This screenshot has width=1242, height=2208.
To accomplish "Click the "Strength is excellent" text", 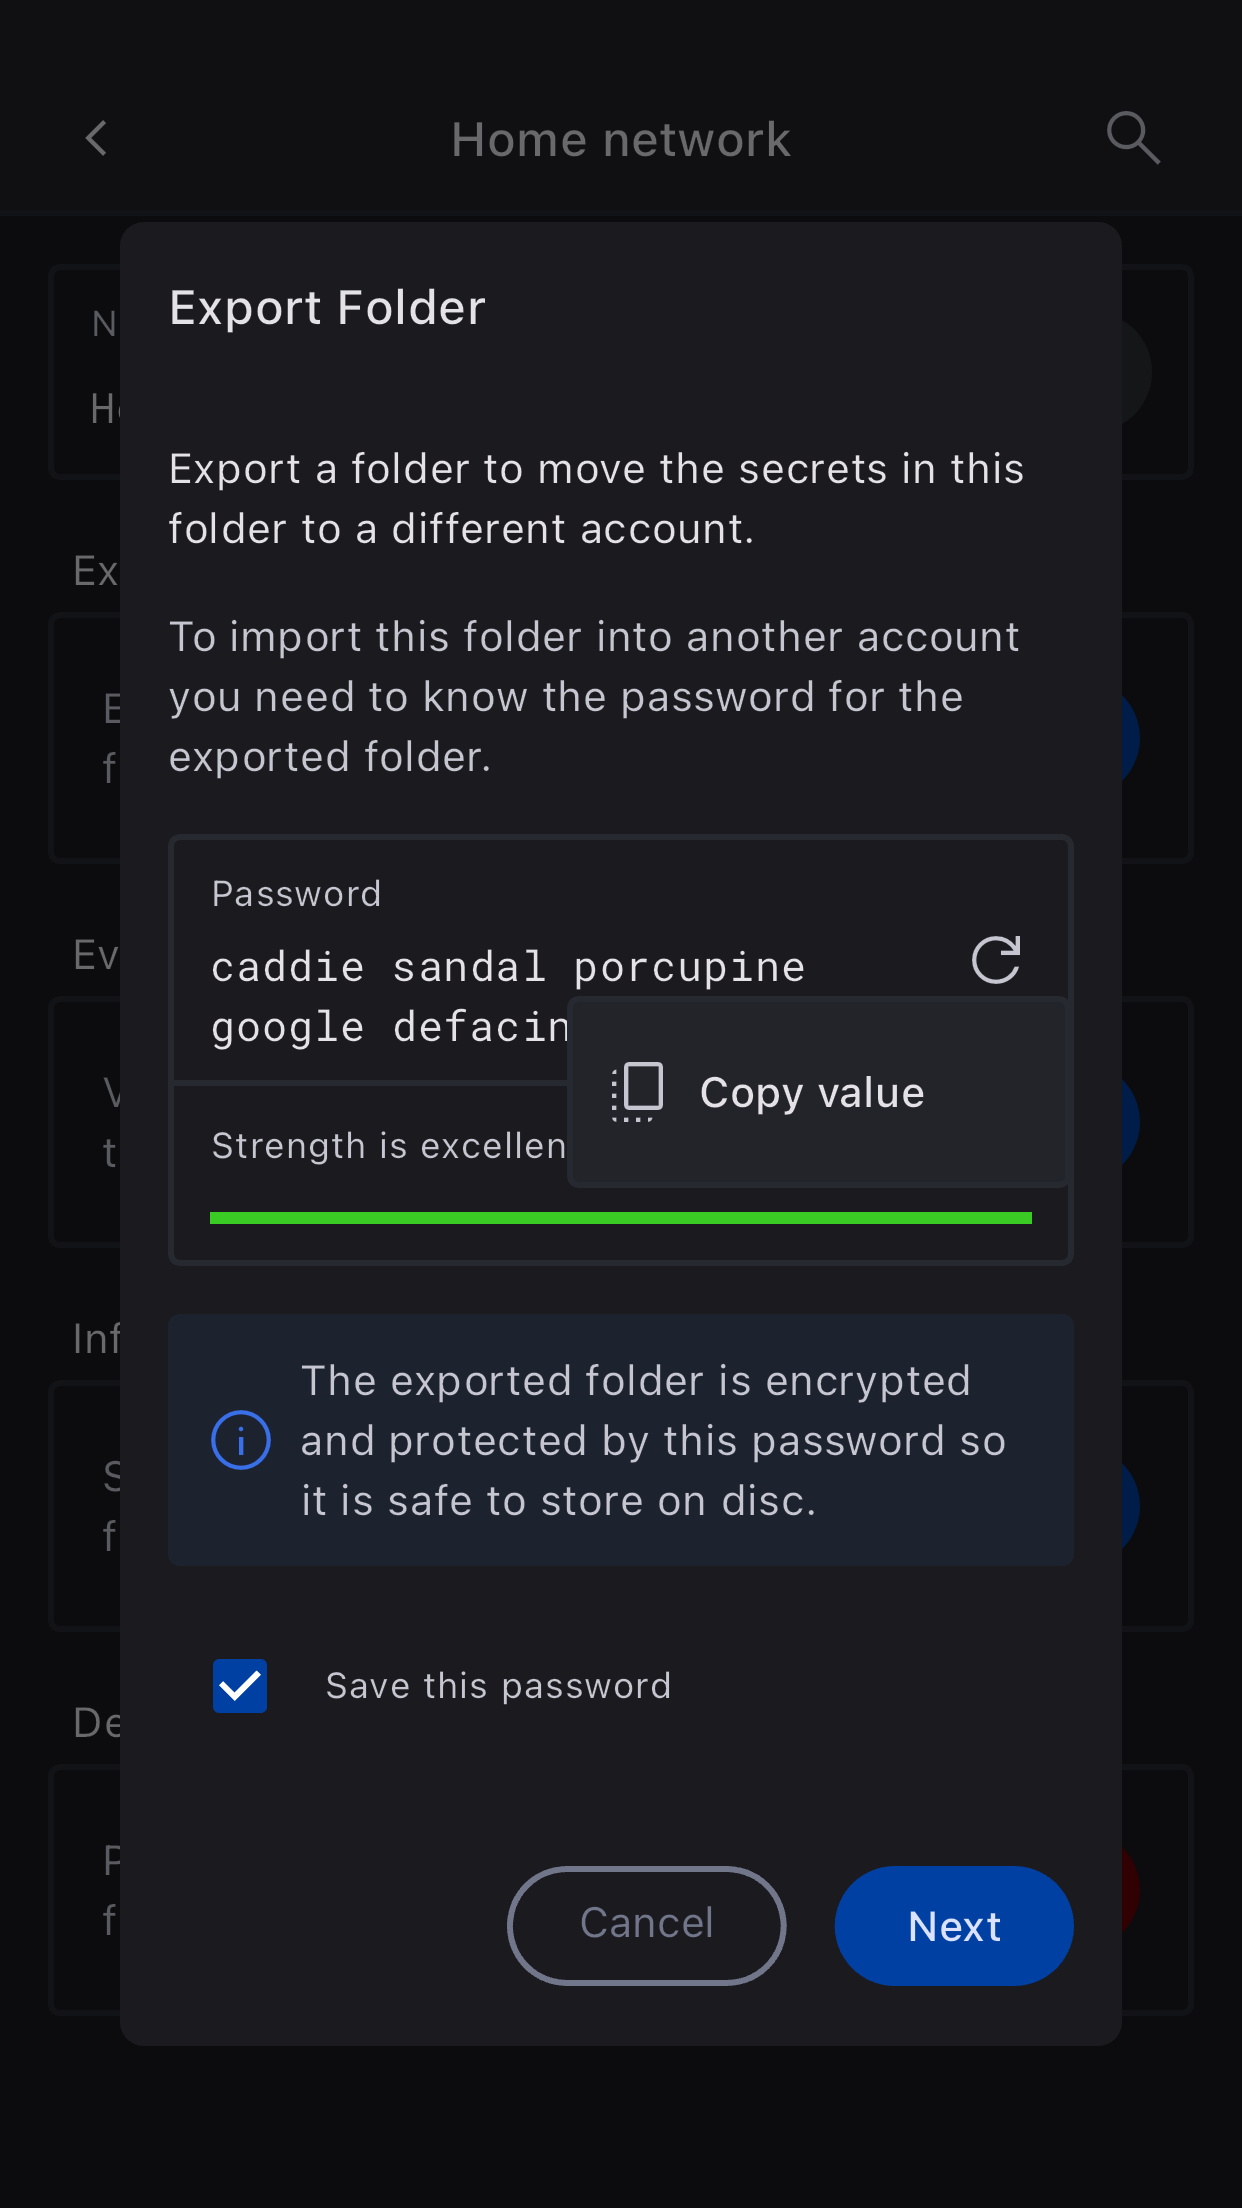I will tap(388, 1146).
